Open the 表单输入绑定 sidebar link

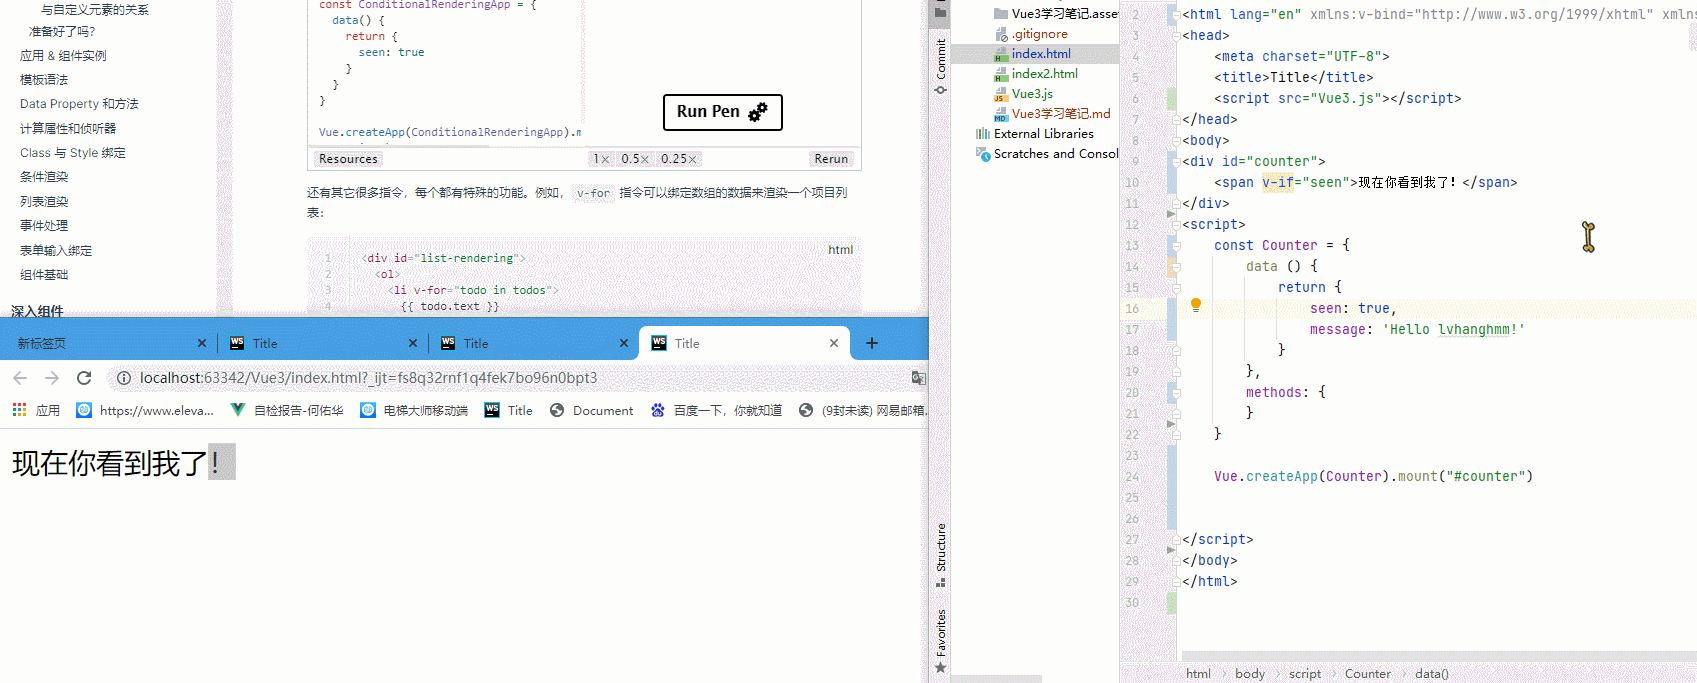click(56, 251)
